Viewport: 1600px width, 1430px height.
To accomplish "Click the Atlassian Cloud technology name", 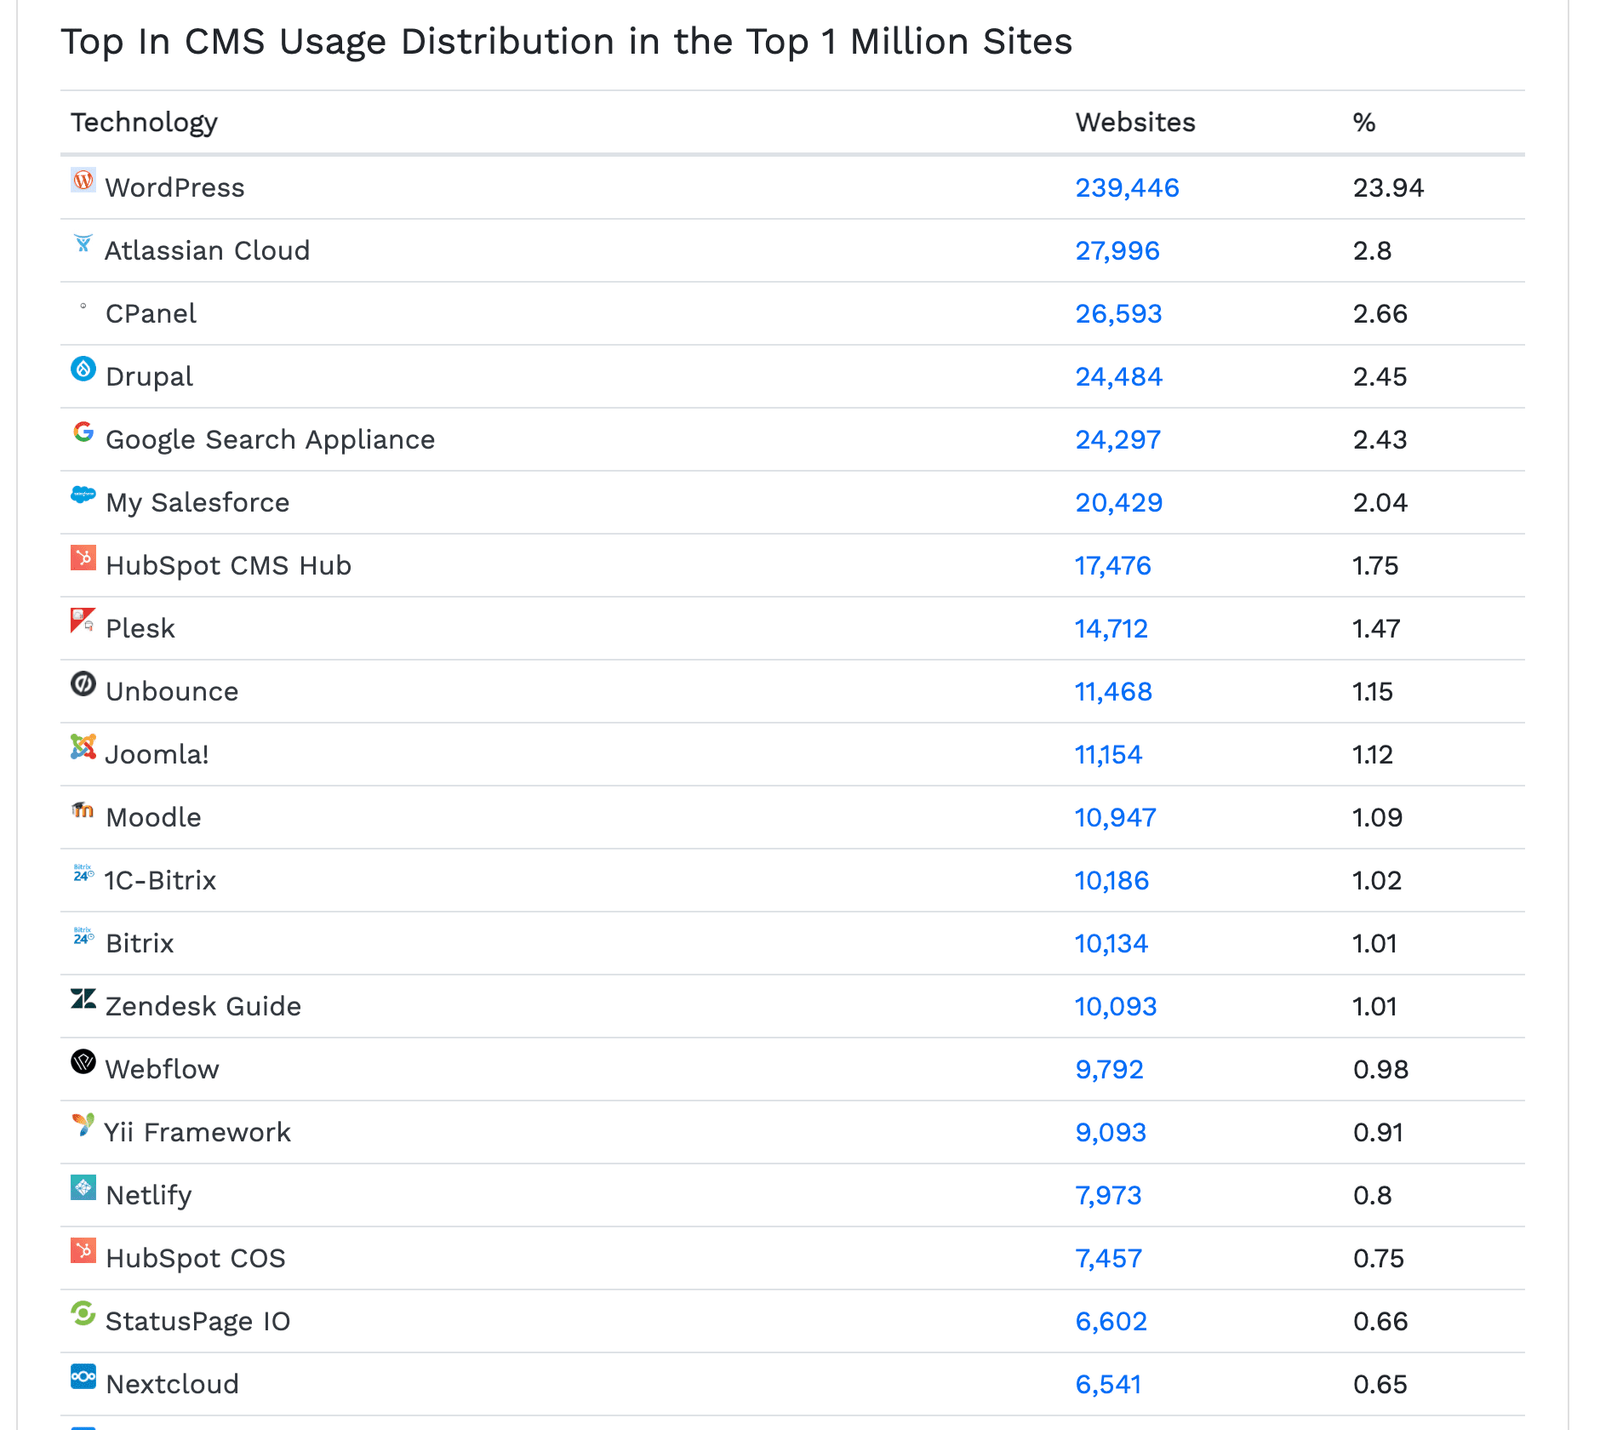I will pos(208,251).
